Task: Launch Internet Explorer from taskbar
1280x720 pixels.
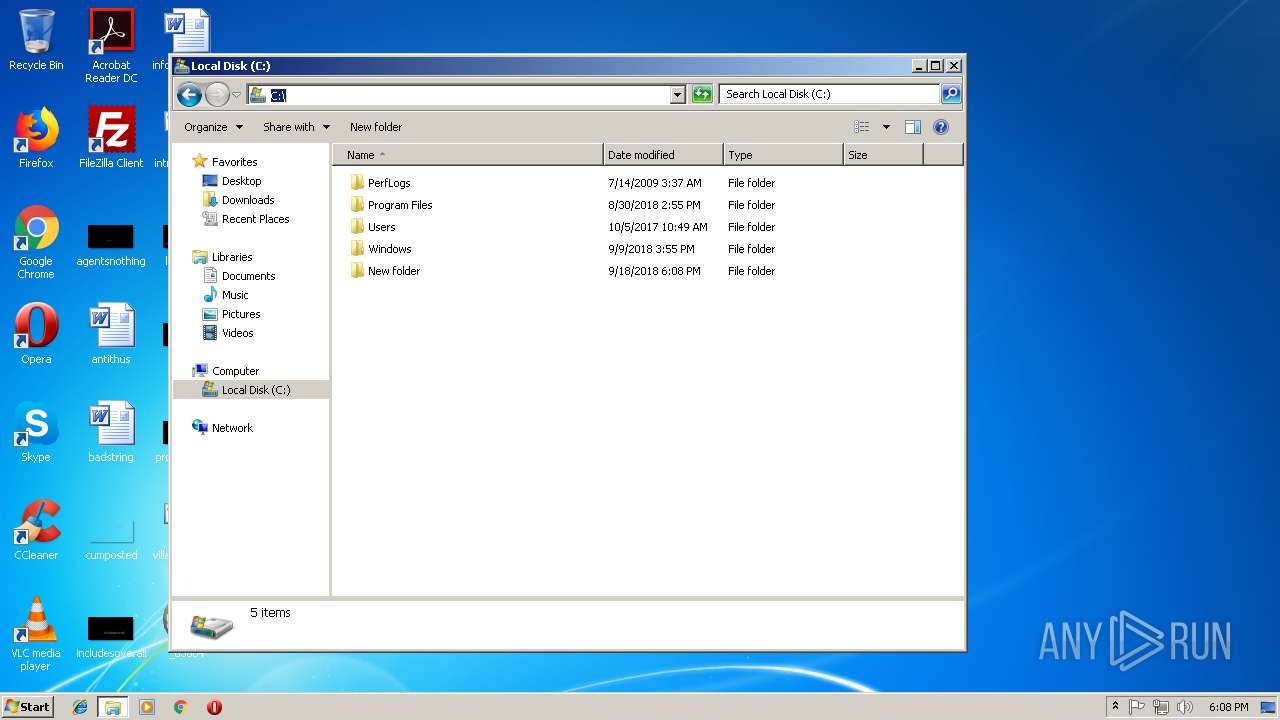Action: click(x=80, y=707)
